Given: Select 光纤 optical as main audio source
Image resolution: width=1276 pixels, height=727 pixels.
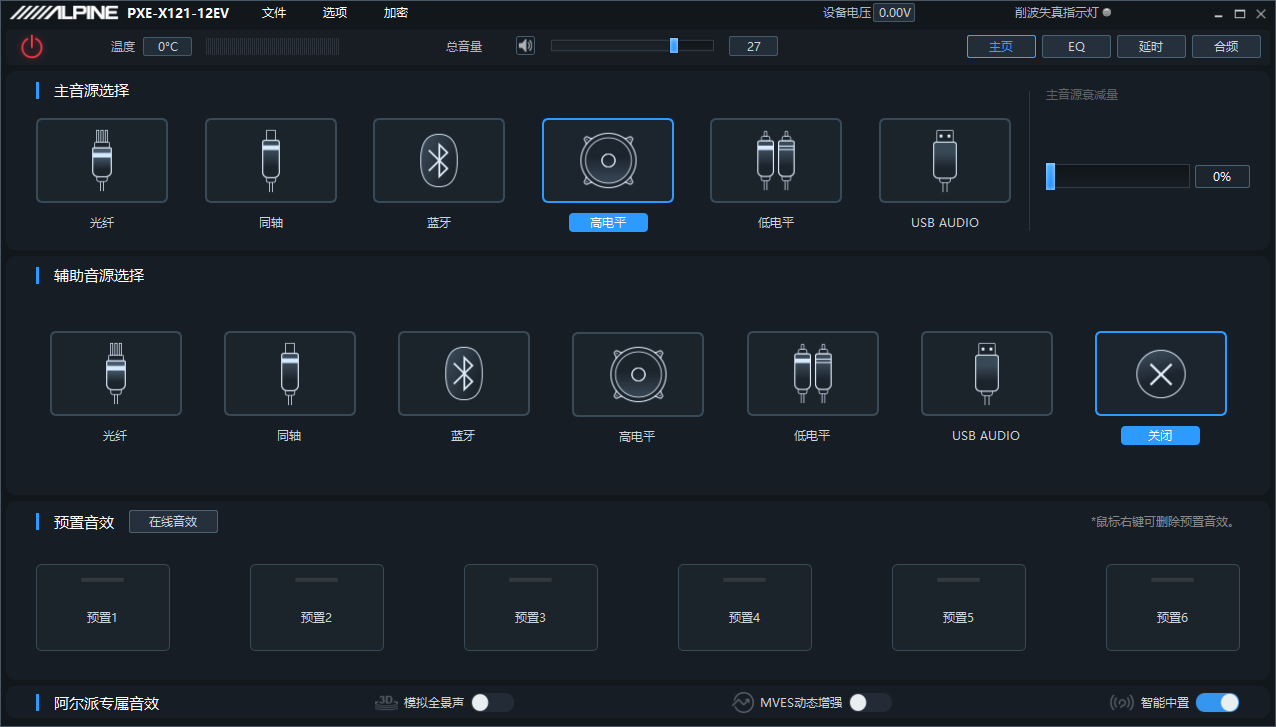Looking at the screenshot, I should pyautogui.click(x=102, y=161).
